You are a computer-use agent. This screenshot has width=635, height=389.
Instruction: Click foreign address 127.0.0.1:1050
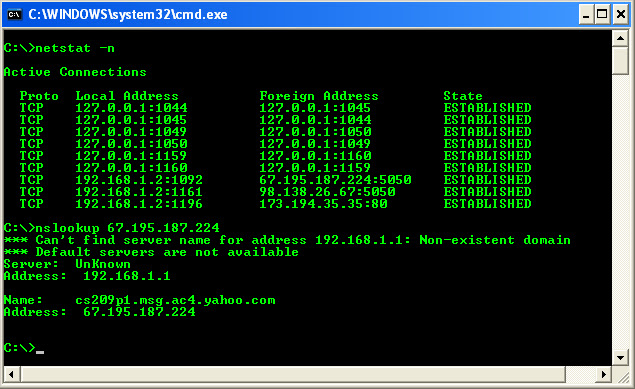coord(315,132)
